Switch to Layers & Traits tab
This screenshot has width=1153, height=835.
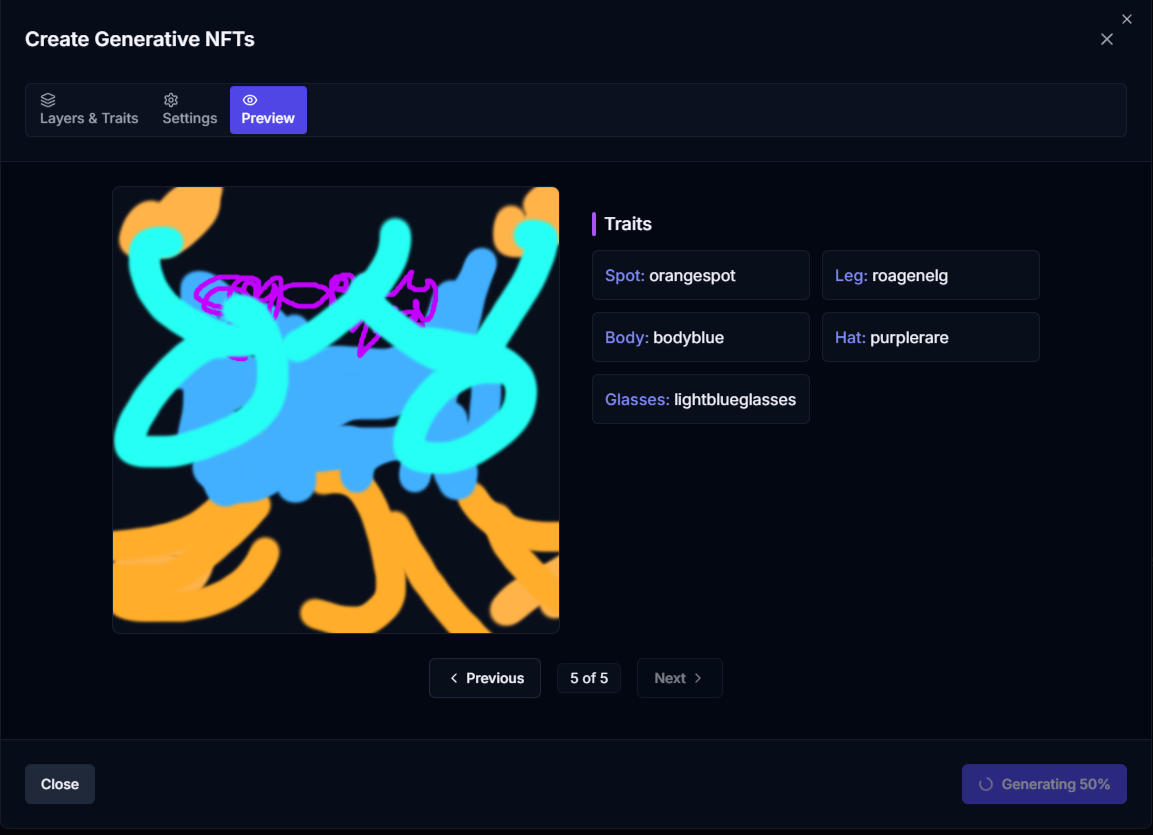(x=89, y=110)
